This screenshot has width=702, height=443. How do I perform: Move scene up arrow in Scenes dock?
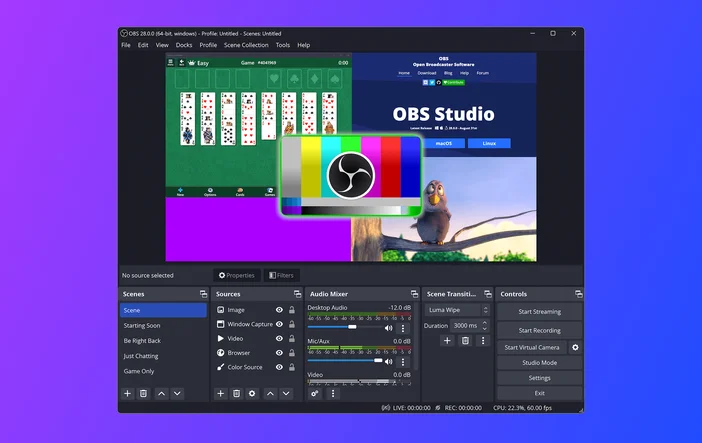[x=161, y=393]
